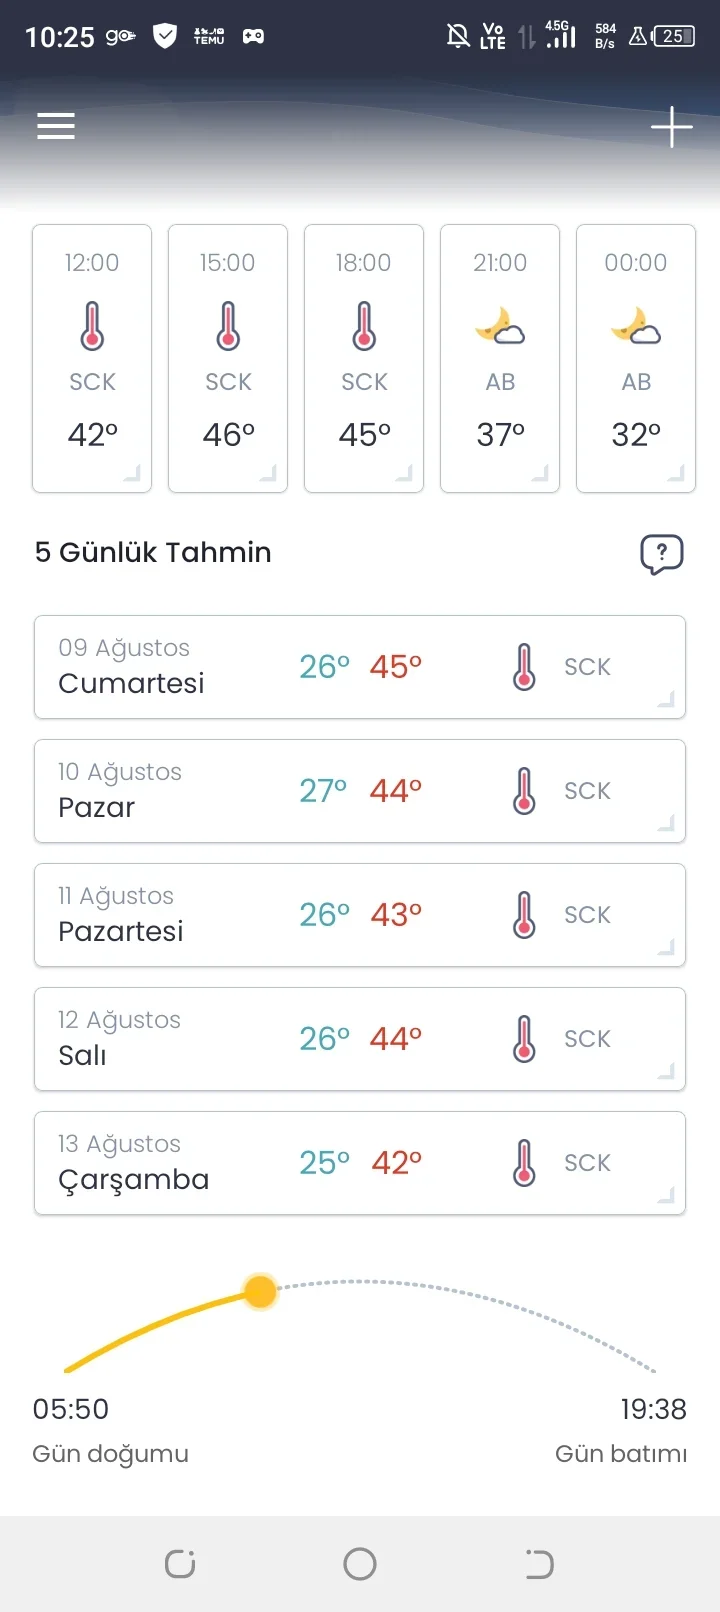Tap the moon cloud icon at 00:00

(636, 326)
